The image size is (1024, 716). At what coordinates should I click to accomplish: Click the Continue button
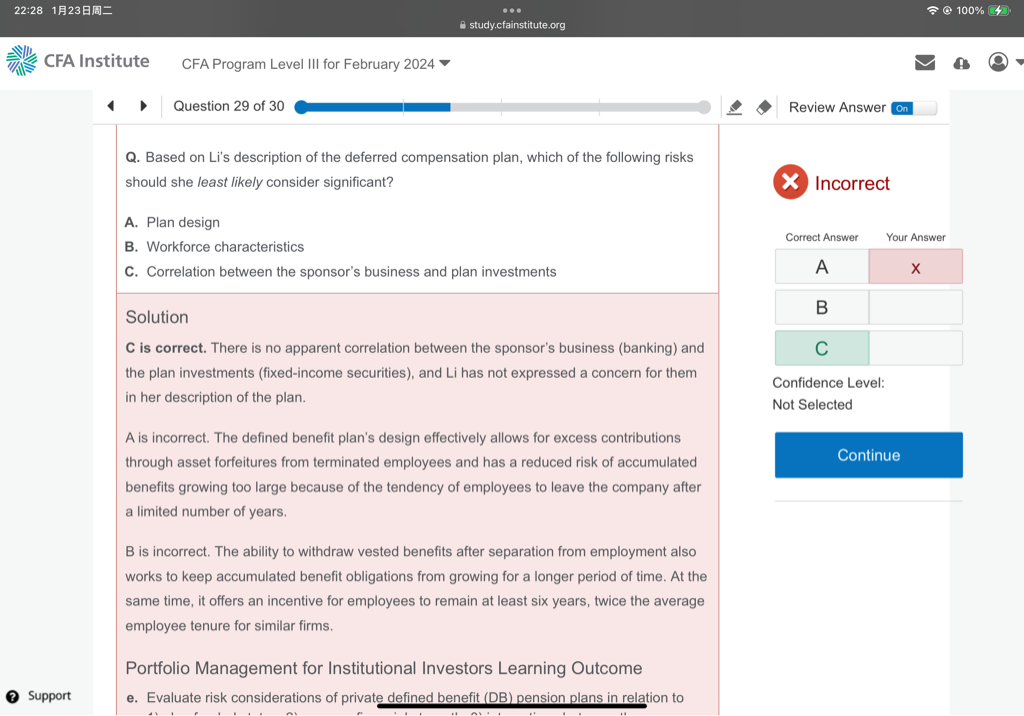[x=868, y=455]
